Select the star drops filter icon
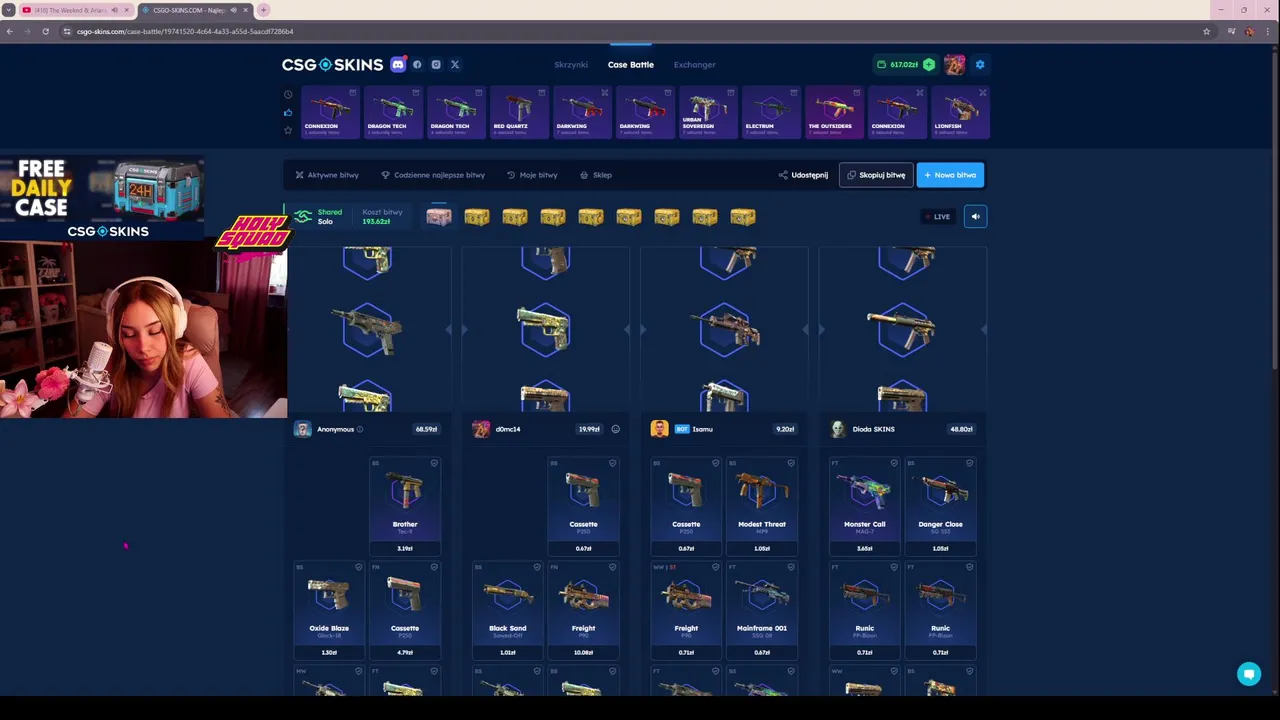Image resolution: width=1280 pixels, height=720 pixels. coord(288,130)
